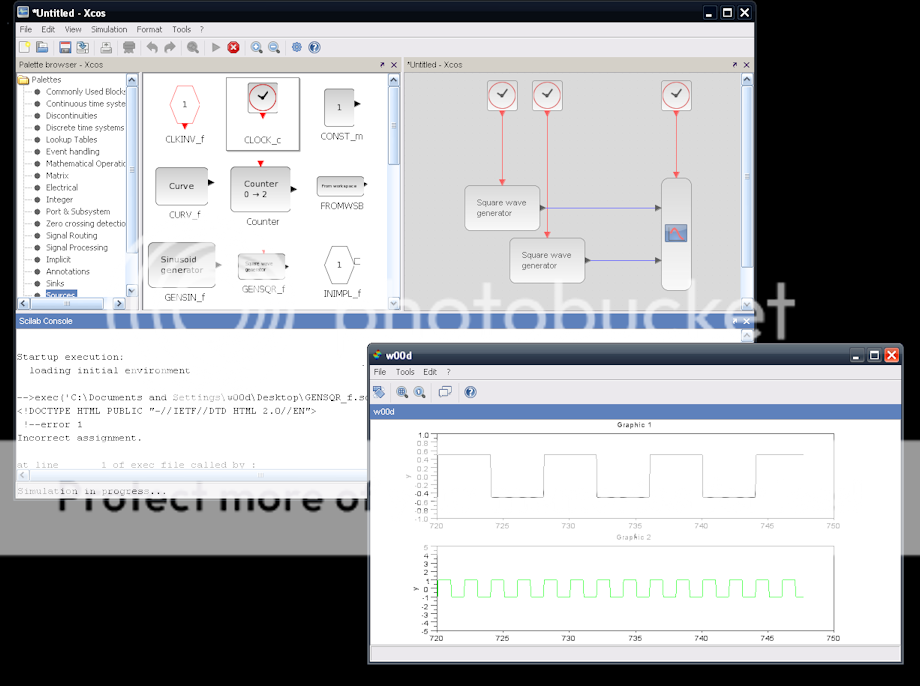The width and height of the screenshot is (920, 686).
Task: Choose the Counter block in palette
Action: 263,193
